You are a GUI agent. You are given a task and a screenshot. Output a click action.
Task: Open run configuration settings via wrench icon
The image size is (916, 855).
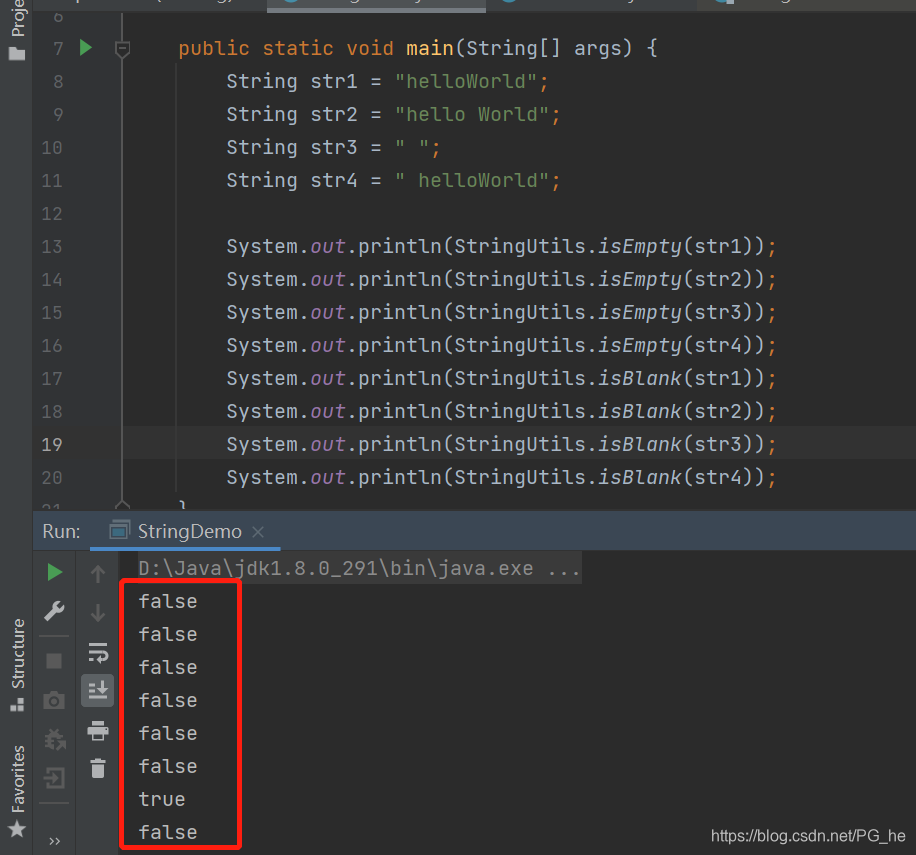tap(55, 611)
